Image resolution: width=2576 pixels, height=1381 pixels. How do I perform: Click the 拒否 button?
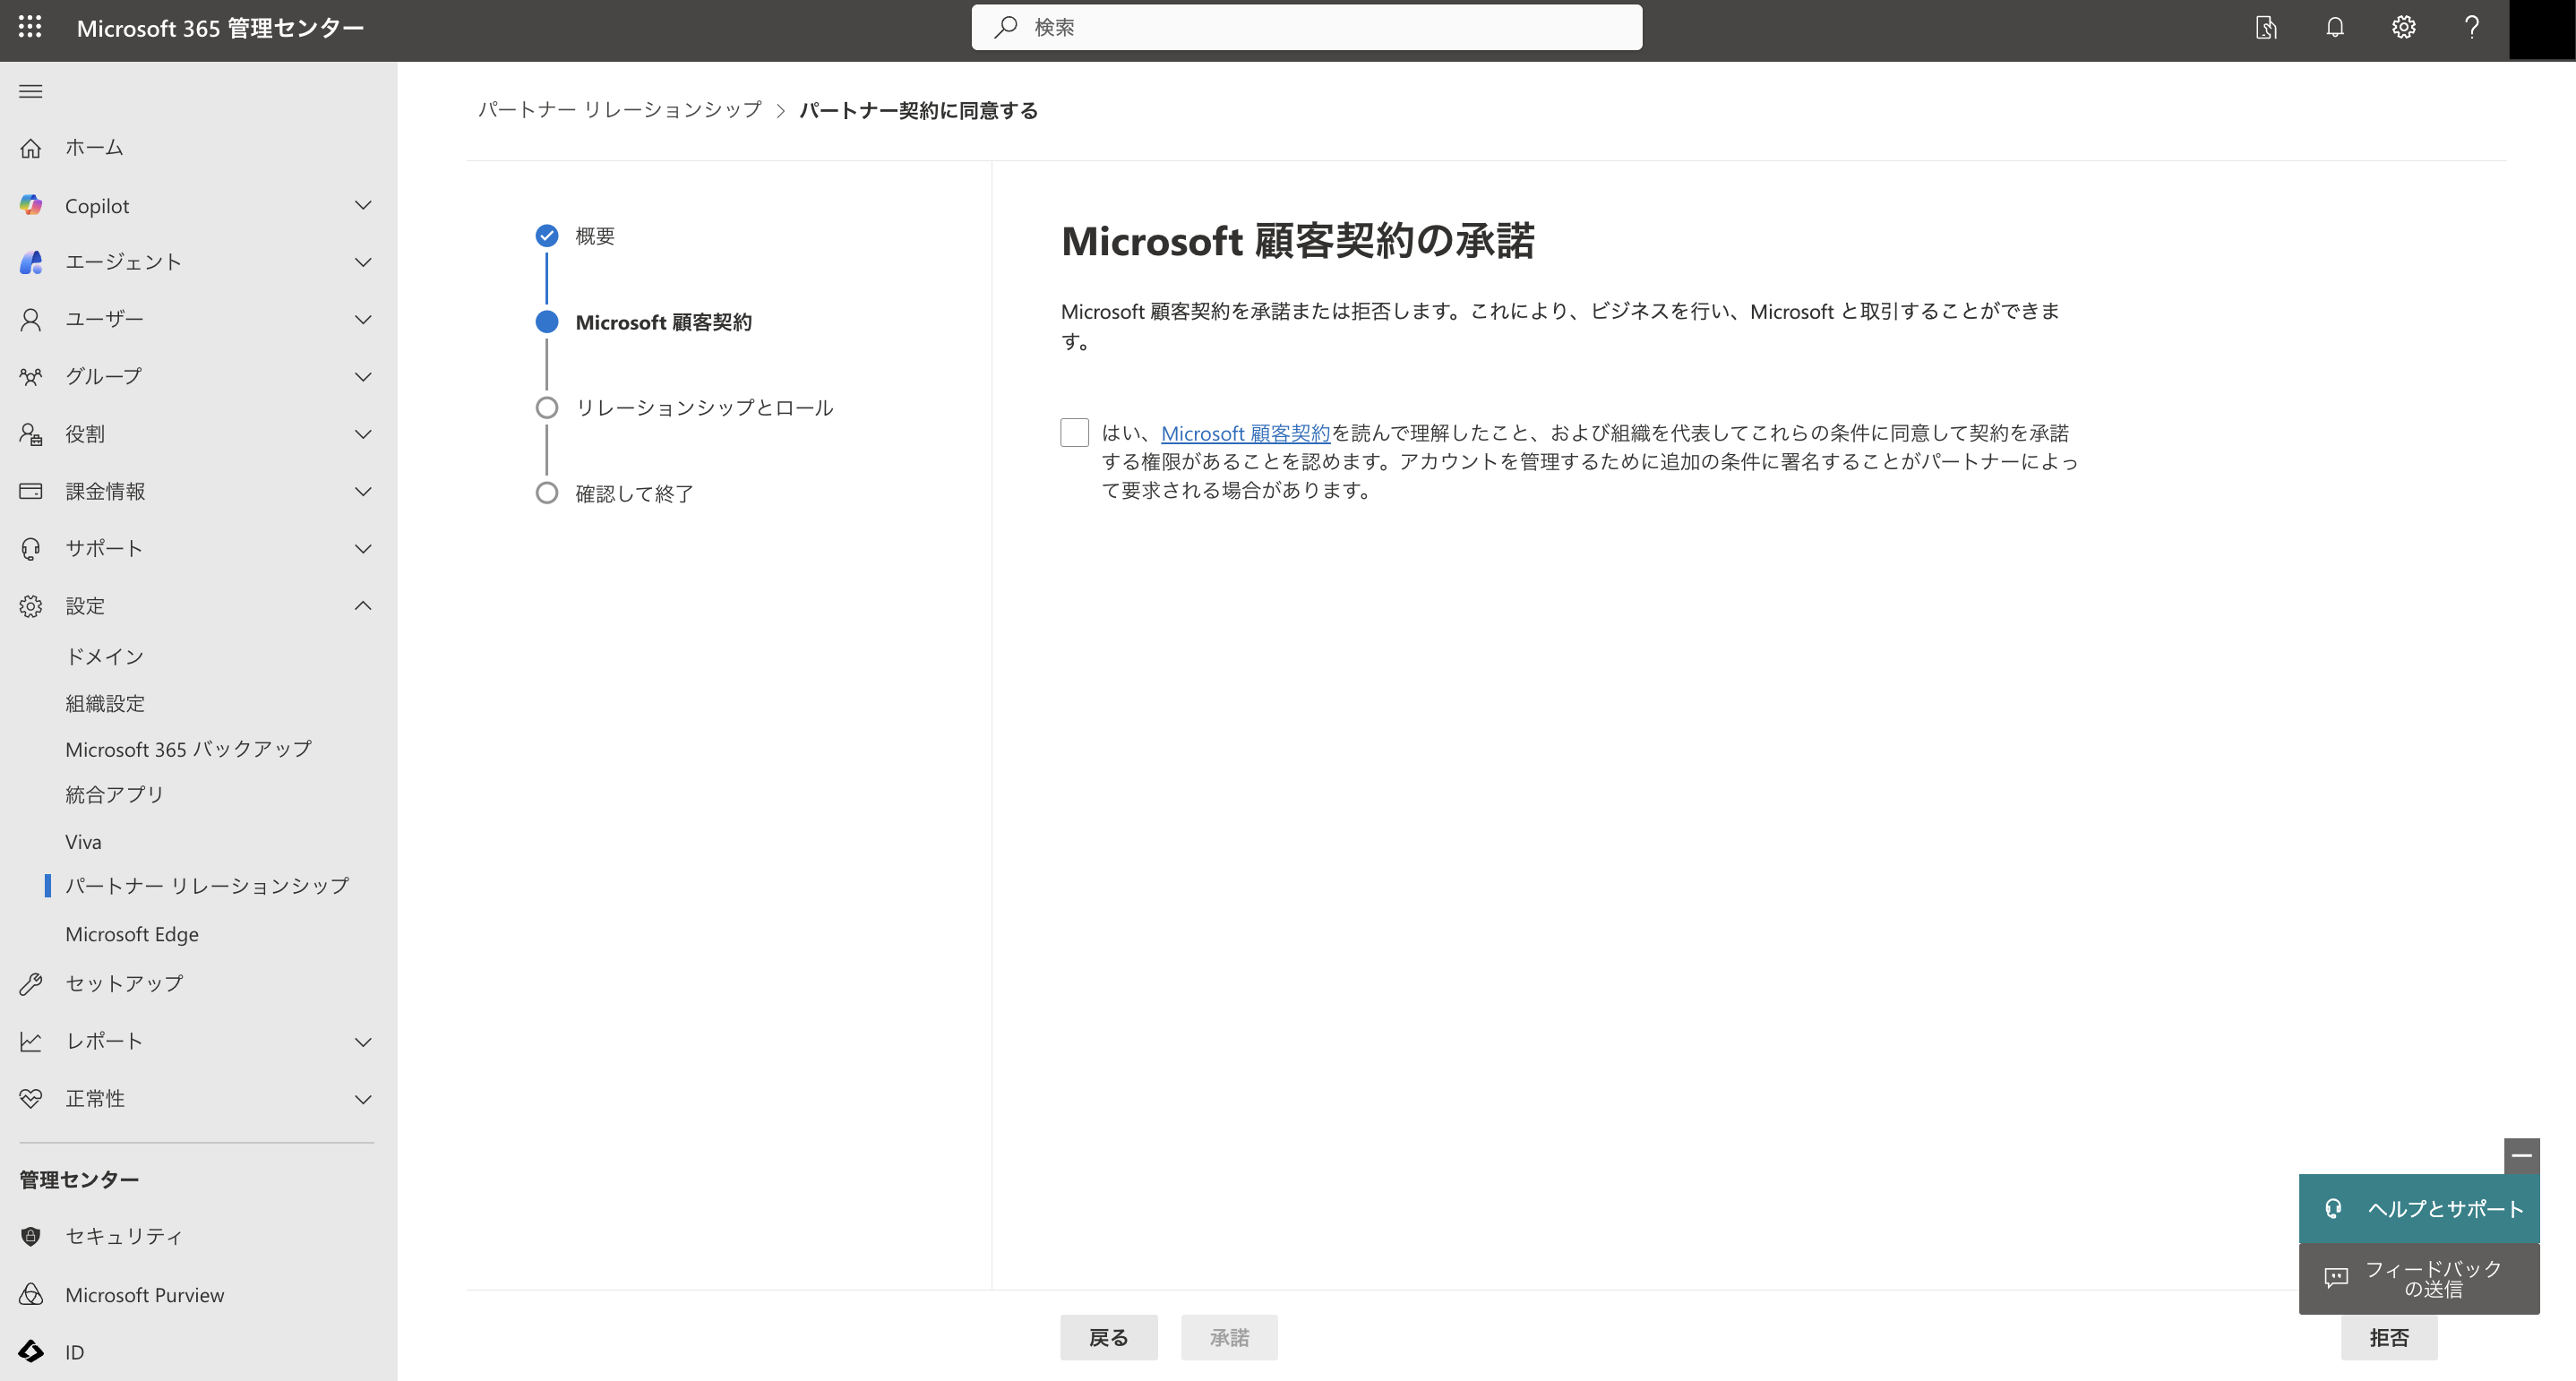tap(2388, 1337)
